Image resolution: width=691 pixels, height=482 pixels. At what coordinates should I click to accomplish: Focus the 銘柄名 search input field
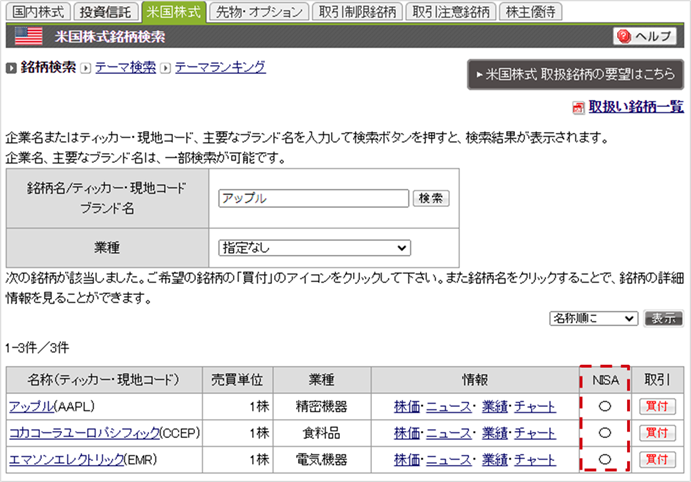(314, 198)
